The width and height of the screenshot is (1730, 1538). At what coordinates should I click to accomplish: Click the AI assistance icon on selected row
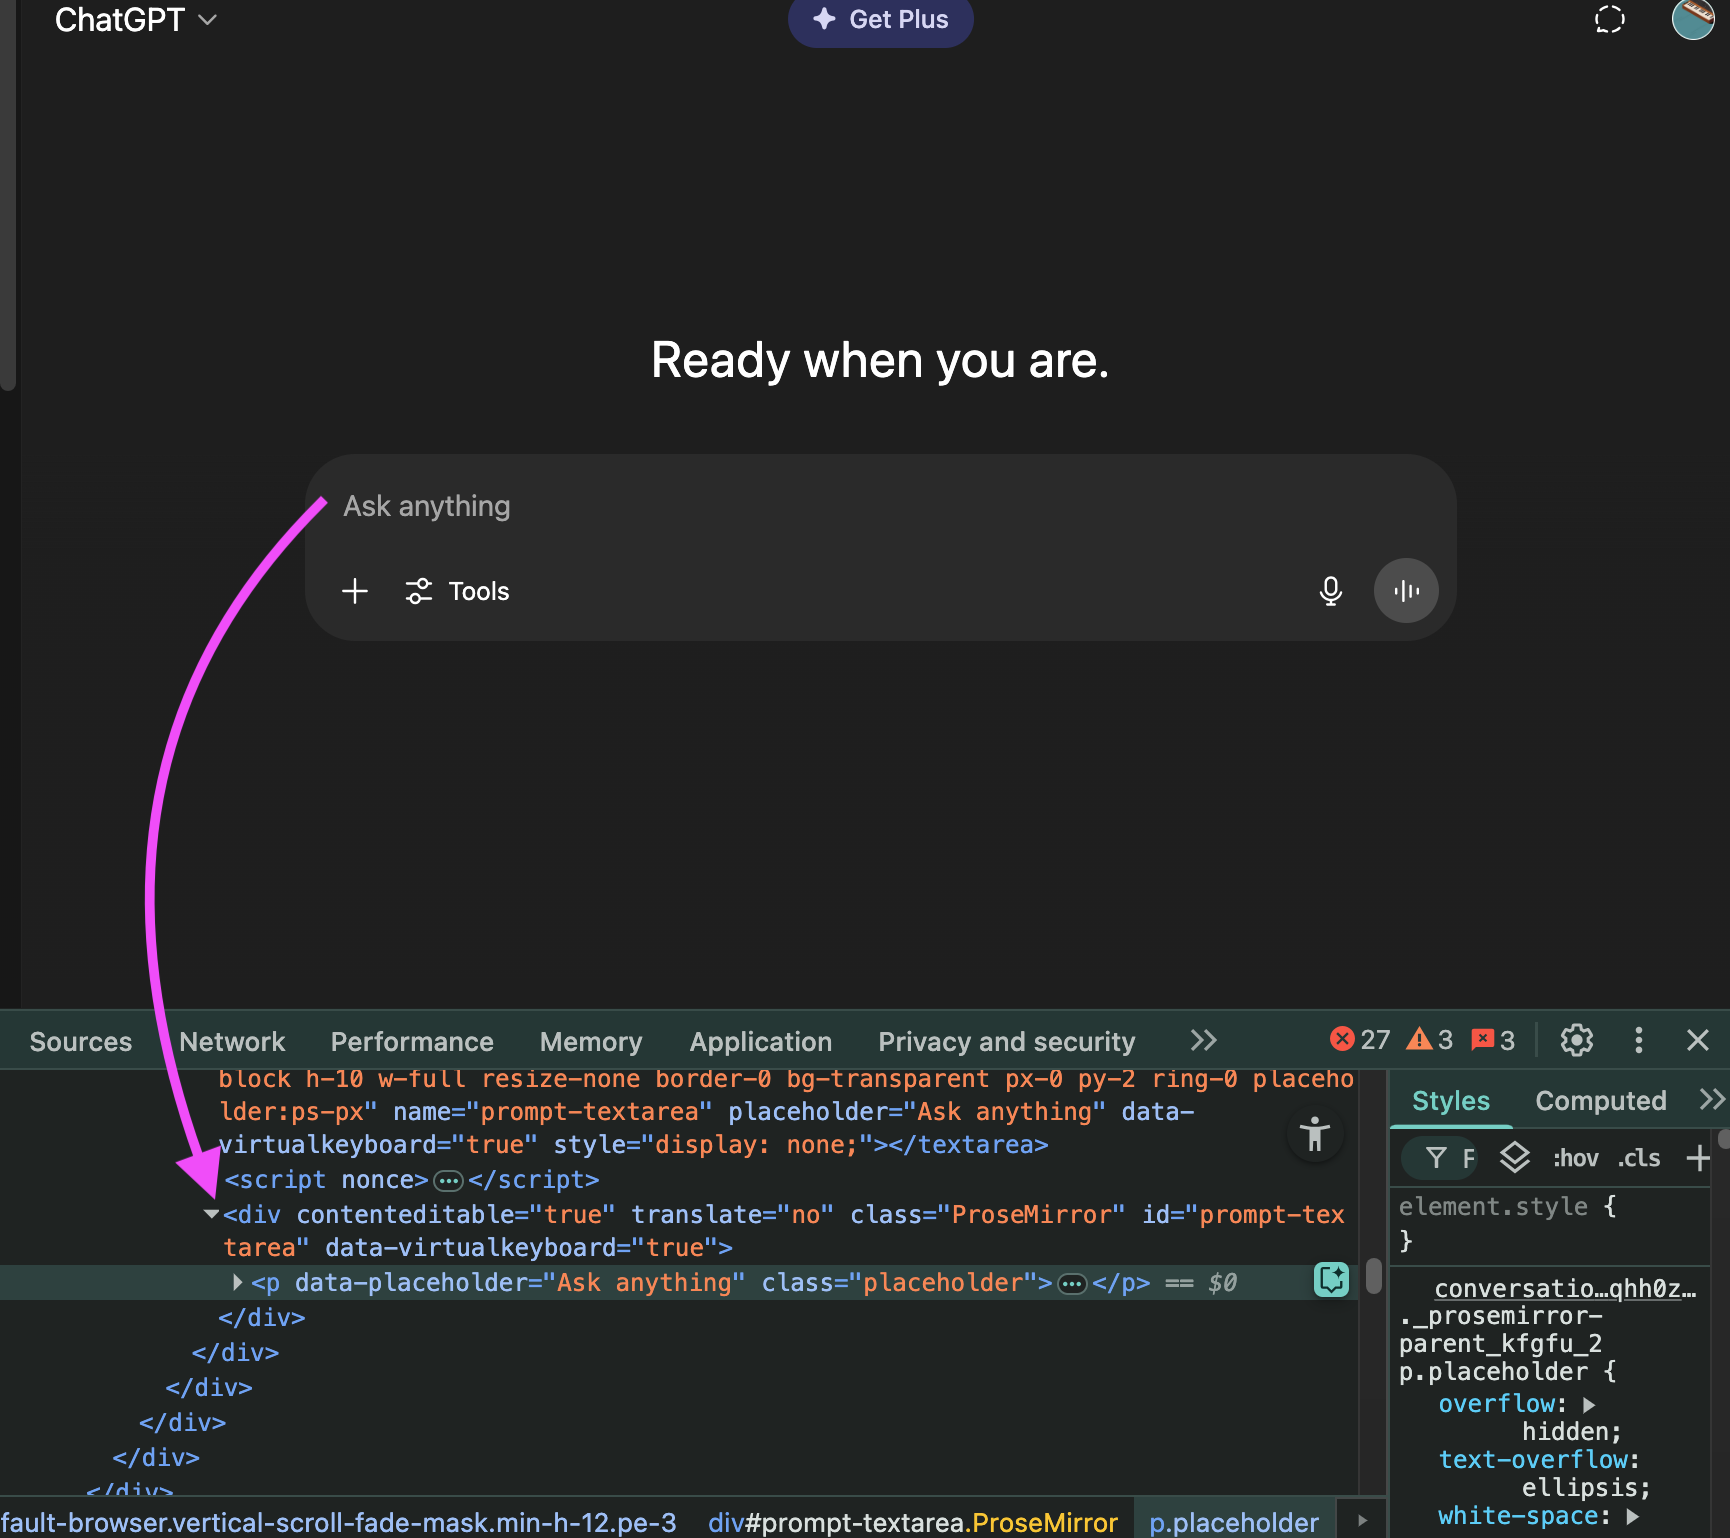pyautogui.click(x=1332, y=1280)
